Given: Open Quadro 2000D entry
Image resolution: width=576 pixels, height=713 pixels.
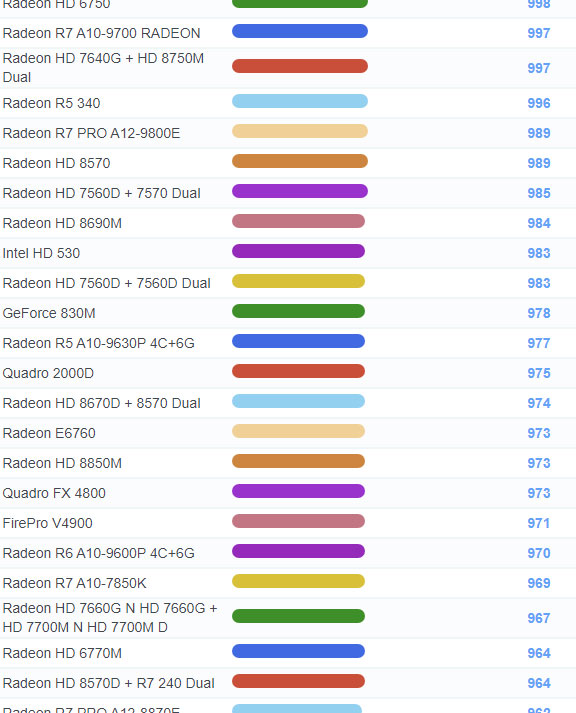Looking at the screenshot, I should [48, 373].
